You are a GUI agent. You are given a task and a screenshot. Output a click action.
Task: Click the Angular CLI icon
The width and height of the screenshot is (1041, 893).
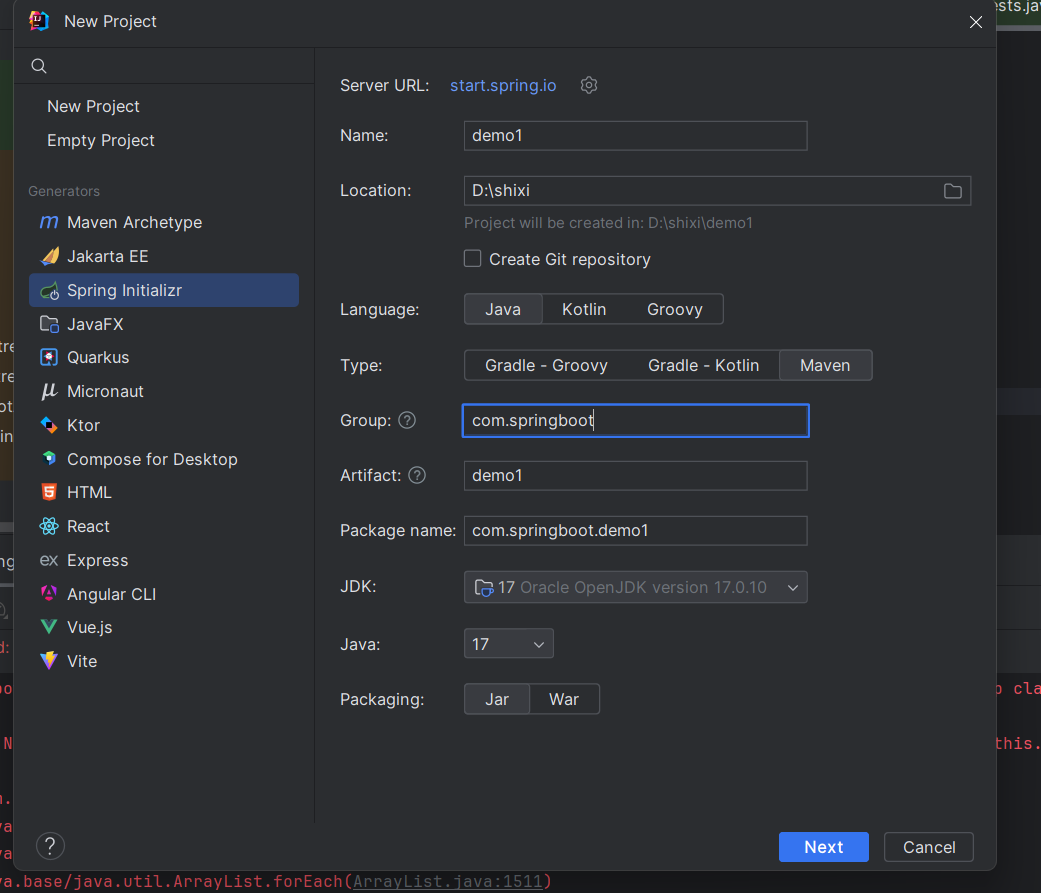[49, 594]
